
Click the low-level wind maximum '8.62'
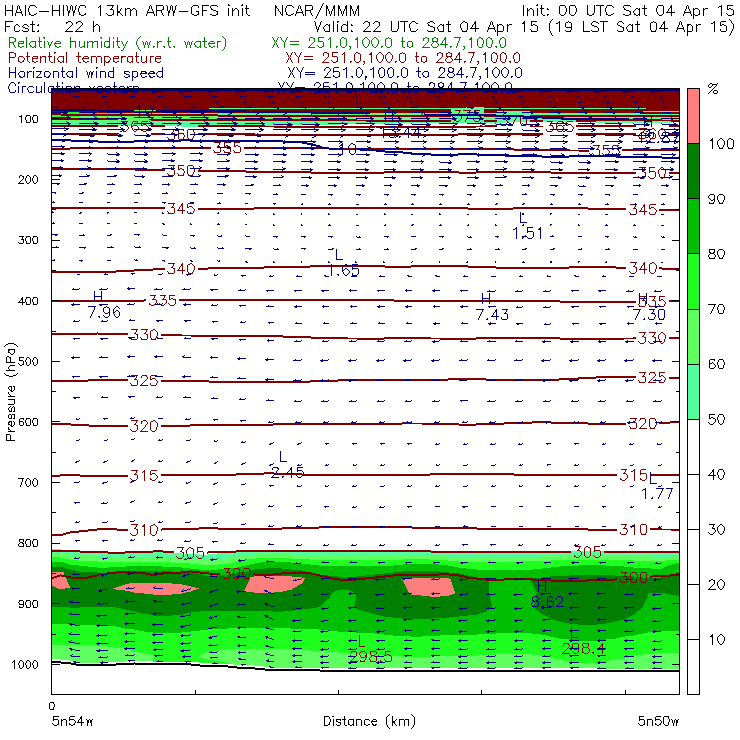point(547,602)
